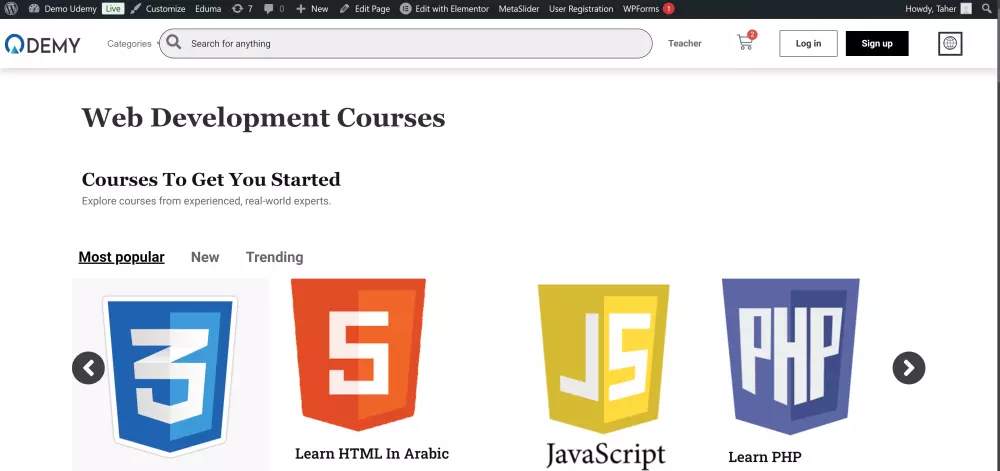Click the Web Development Courses heading
Image resolution: width=1000 pixels, height=471 pixels.
coord(263,118)
